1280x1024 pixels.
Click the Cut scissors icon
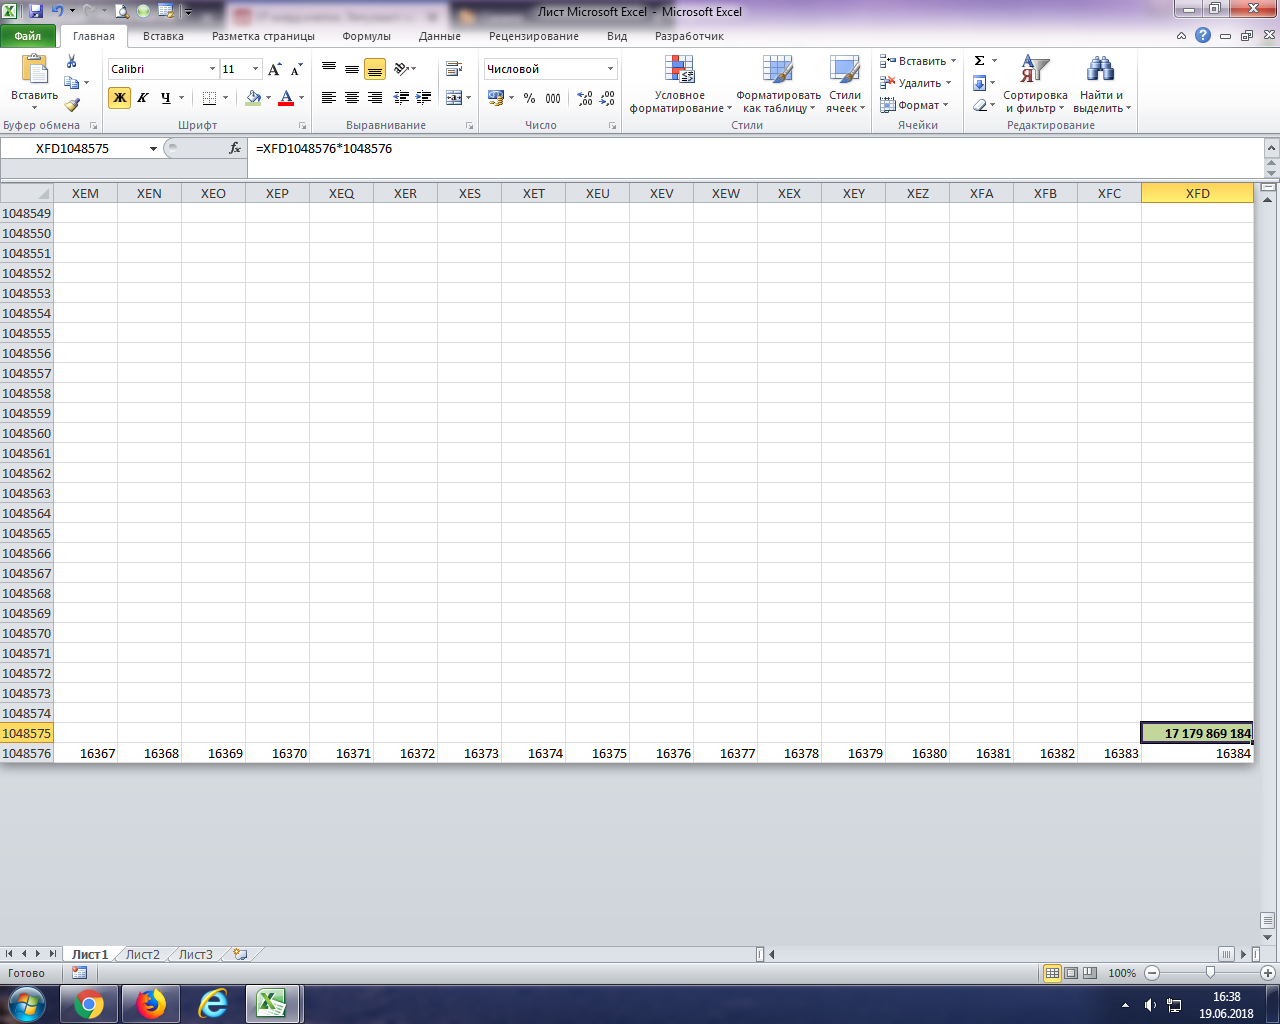pos(71,61)
